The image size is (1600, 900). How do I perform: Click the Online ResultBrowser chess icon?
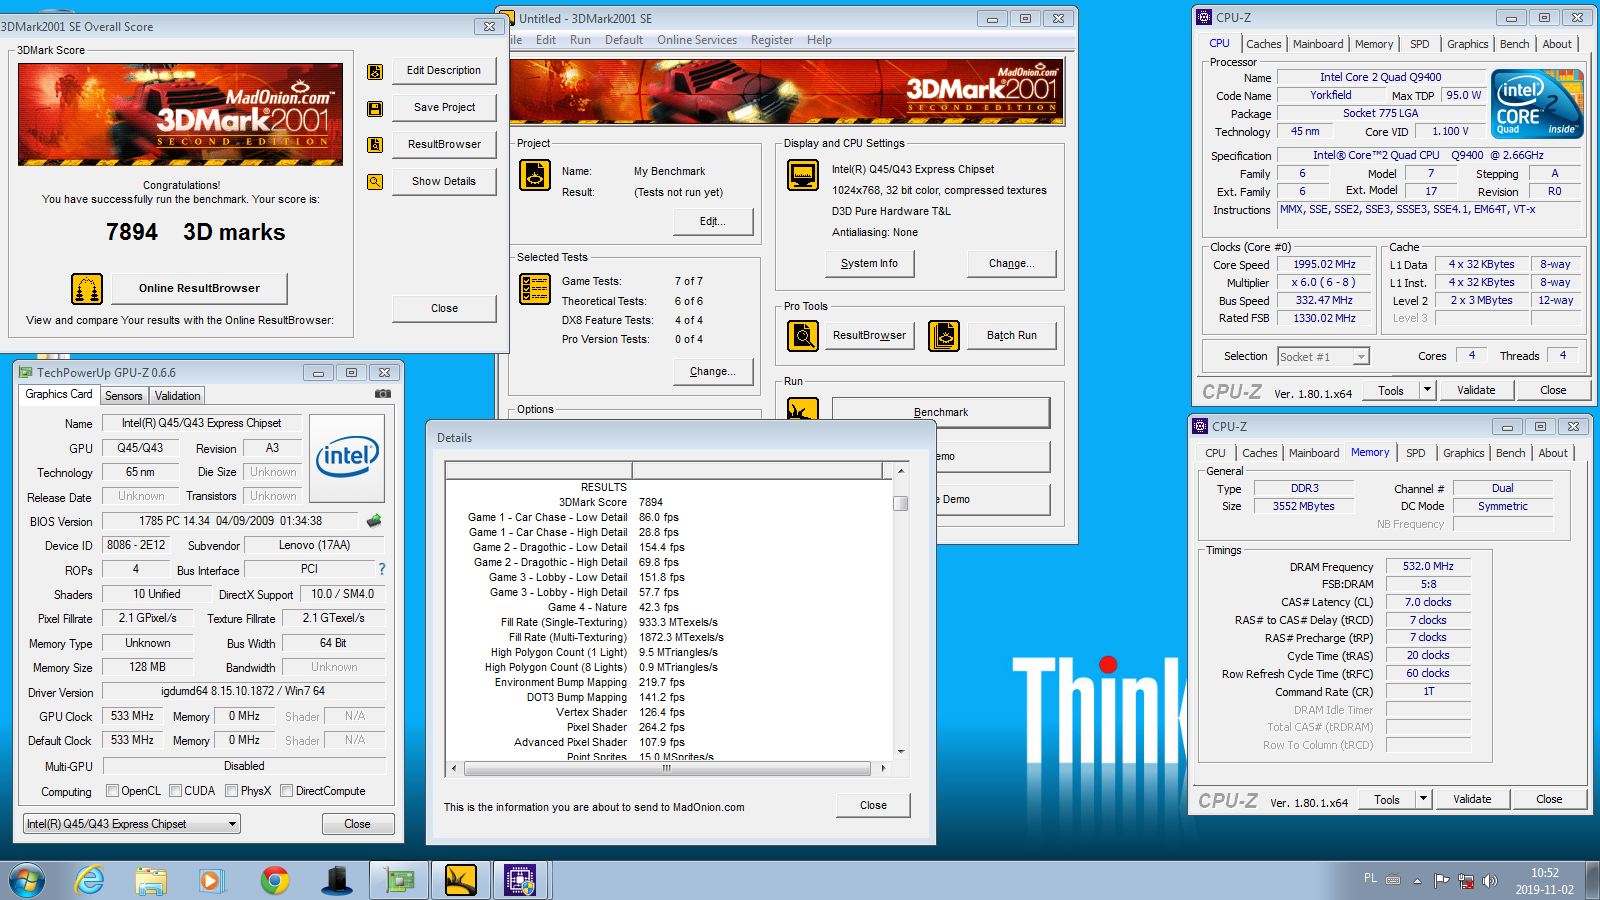[x=87, y=288]
